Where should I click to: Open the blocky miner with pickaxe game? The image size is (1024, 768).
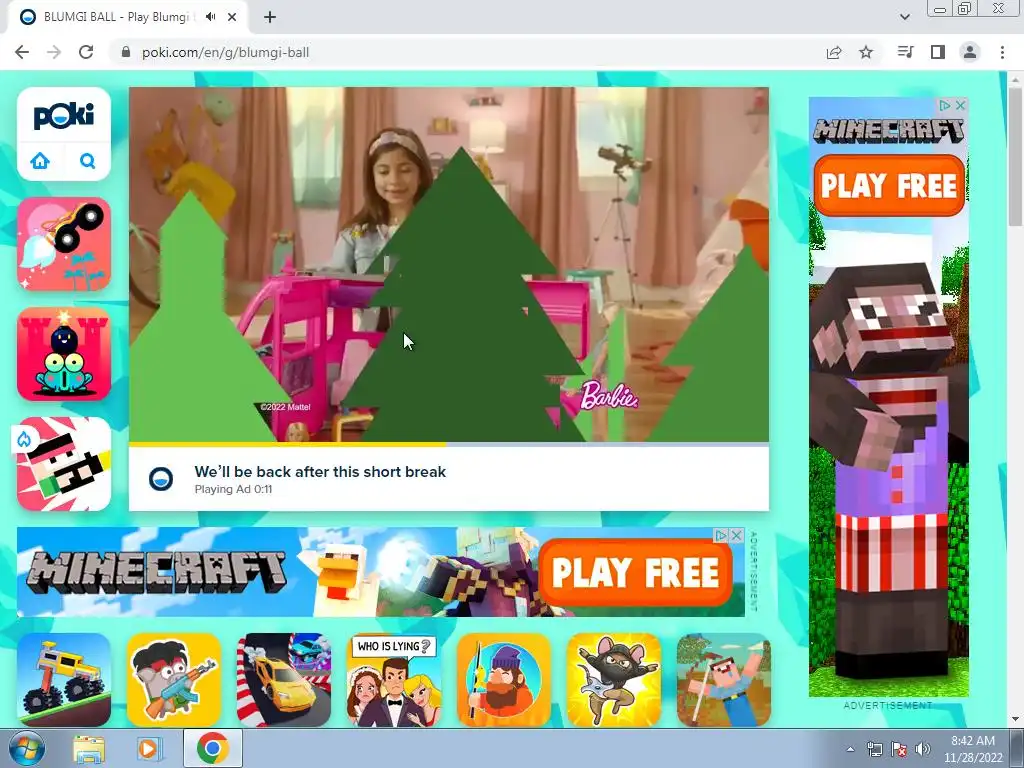724,679
